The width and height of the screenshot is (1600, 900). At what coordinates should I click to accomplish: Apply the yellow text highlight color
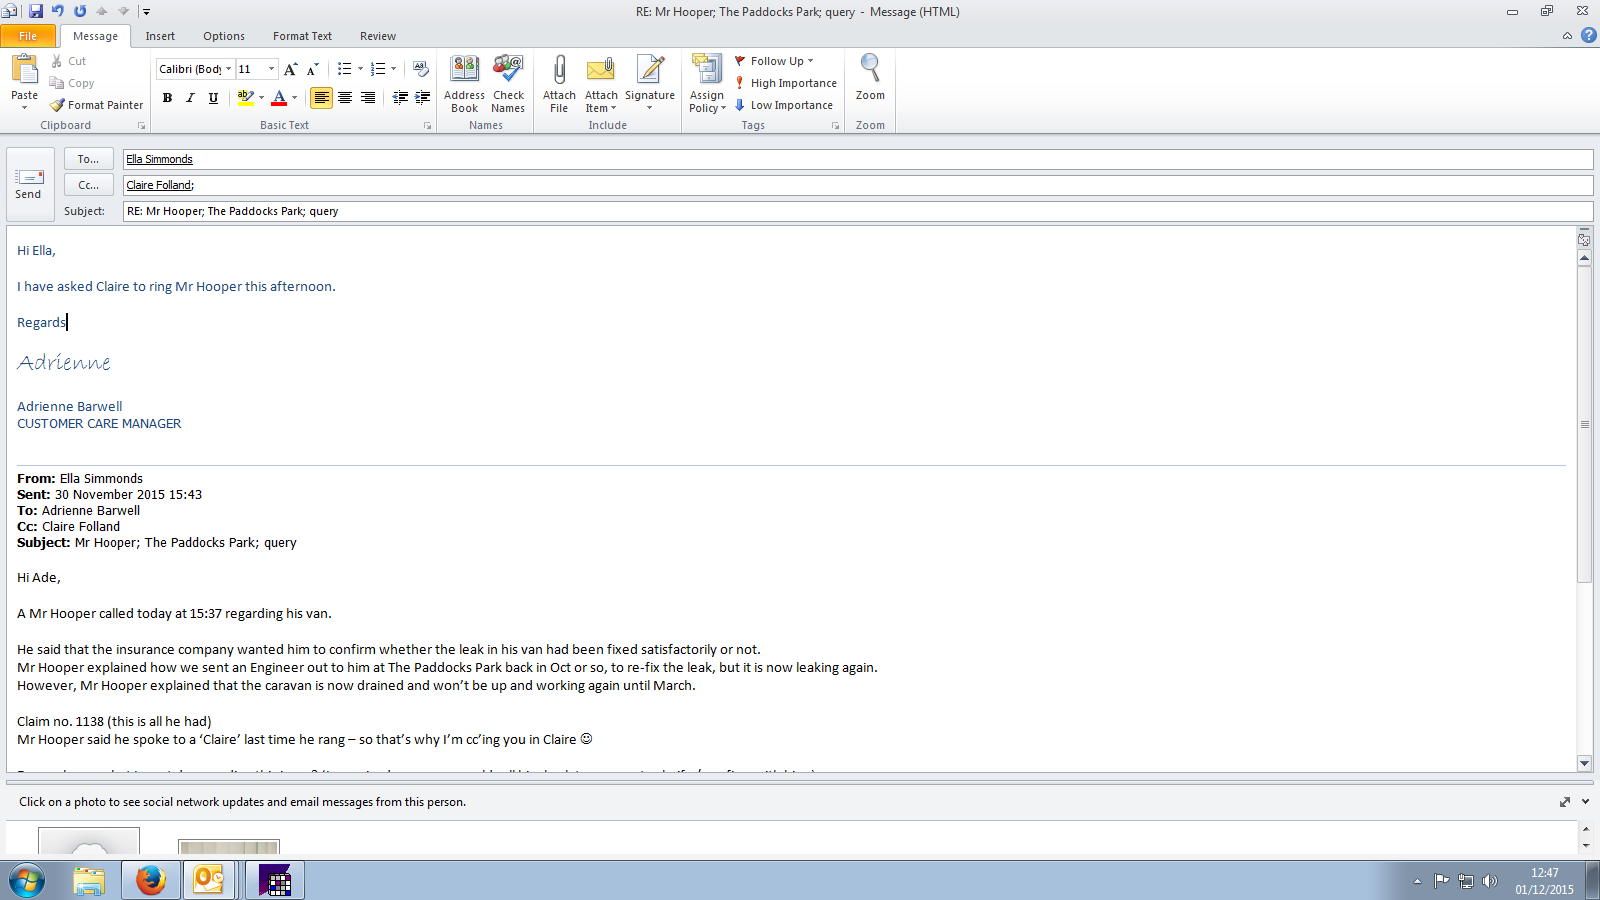pyautogui.click(x=245, y=97)
